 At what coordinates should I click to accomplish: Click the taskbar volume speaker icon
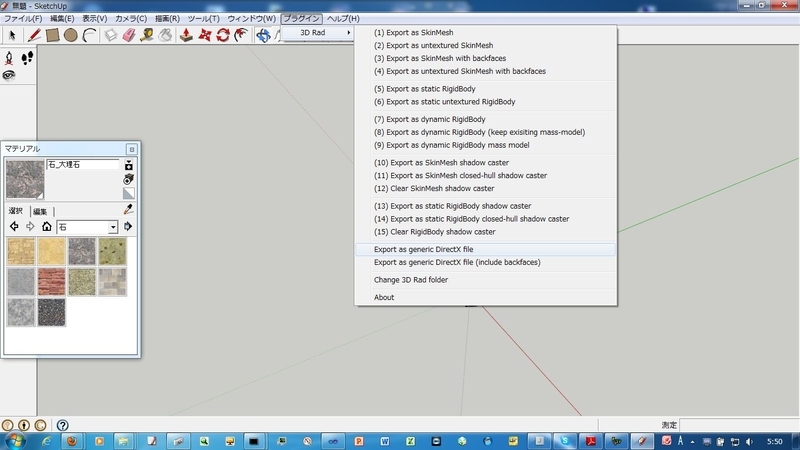click(x=749, y=442)
